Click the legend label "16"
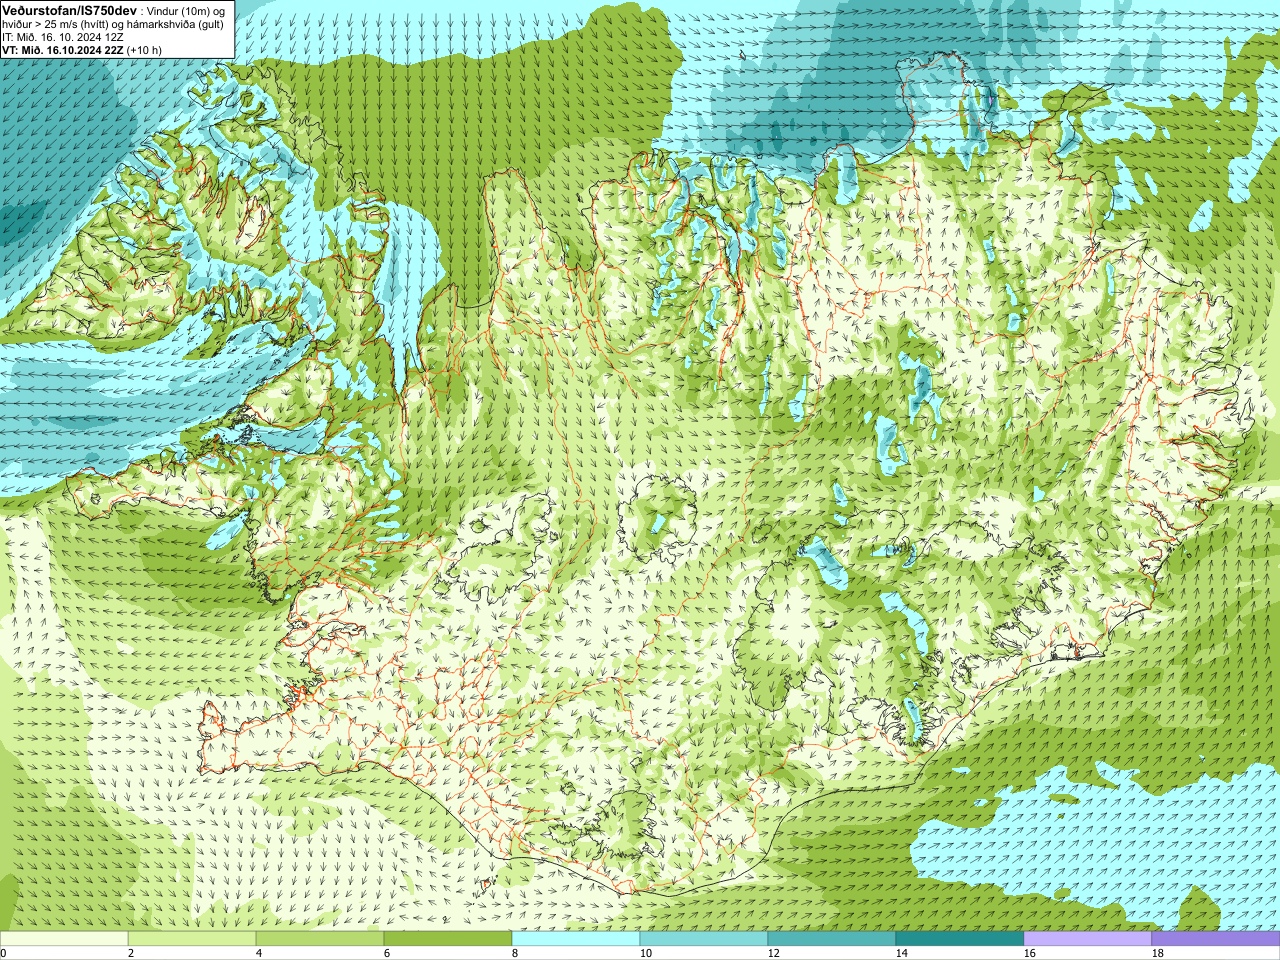Viewport: 1280px width, 960px height. pyautogui.click(x=1029, y=953)
